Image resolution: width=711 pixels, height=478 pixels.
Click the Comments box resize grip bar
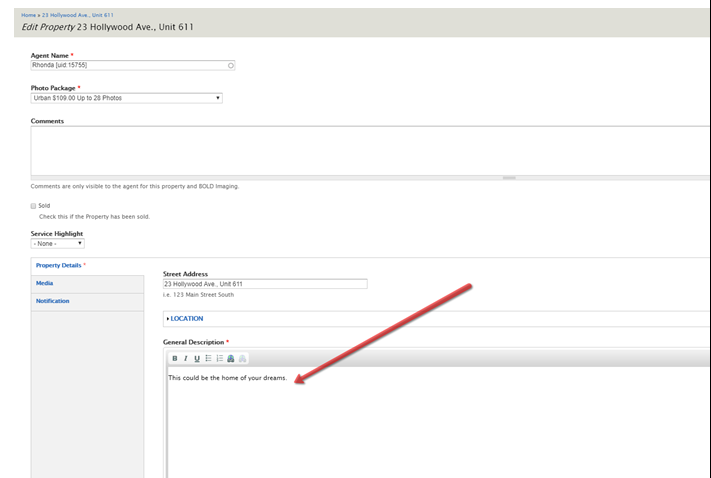click(x=509, y=178)
